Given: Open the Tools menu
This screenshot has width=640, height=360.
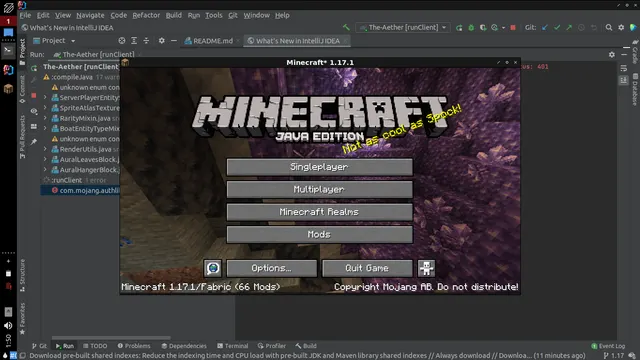Looking at the screenshot, I should [213, 15].
